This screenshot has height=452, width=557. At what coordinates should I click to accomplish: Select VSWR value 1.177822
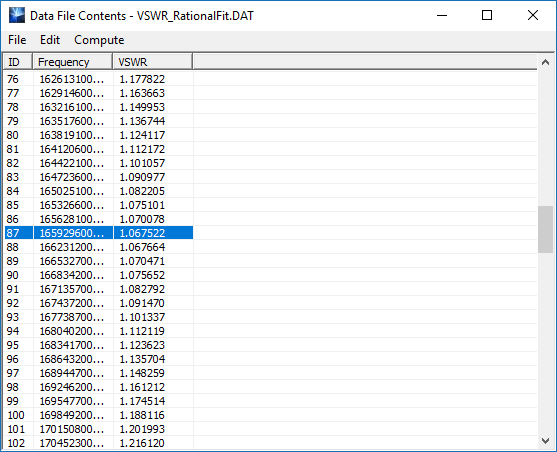tap(142, 79)
